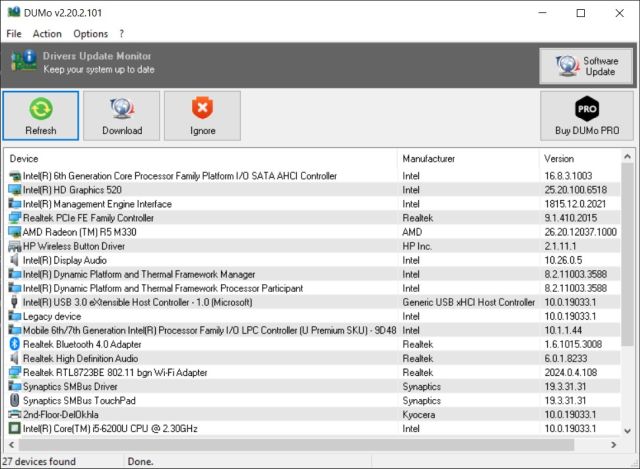
Task: Click the Kyocera manufacturer cell
Action: click(x=419, y=415)
